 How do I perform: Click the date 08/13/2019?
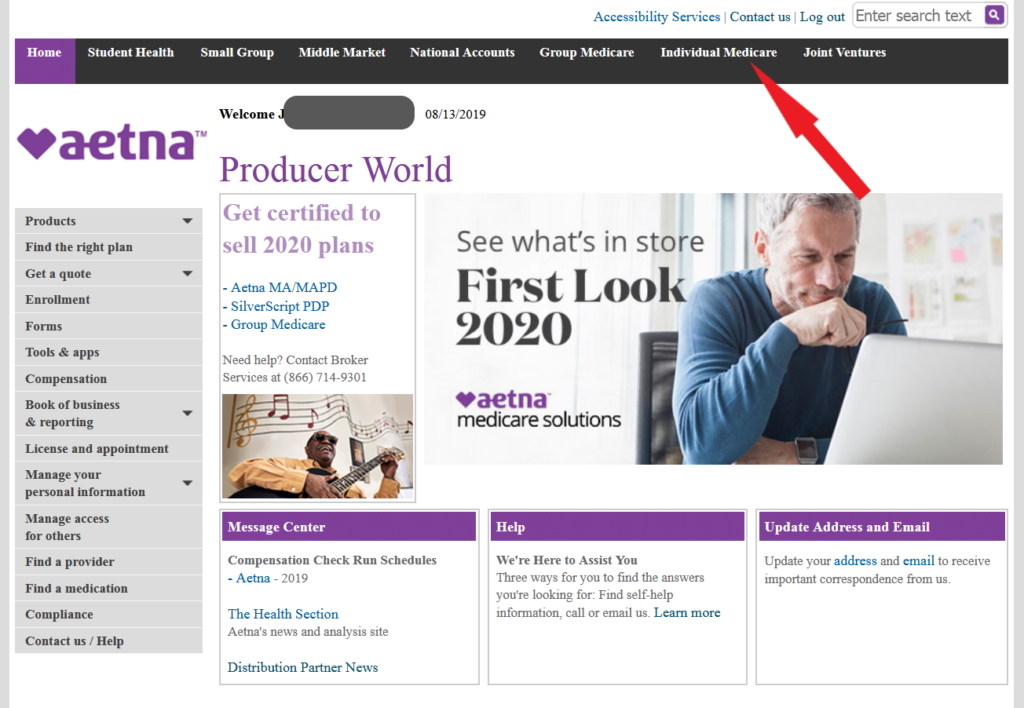[455, 114]
